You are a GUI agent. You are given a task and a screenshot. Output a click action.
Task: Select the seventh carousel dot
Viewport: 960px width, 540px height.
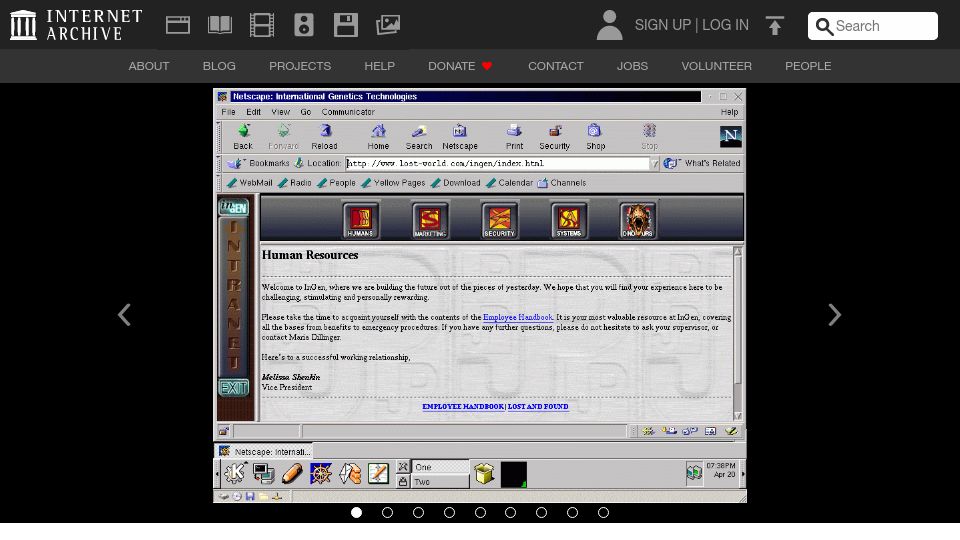[x=541, y=512]
